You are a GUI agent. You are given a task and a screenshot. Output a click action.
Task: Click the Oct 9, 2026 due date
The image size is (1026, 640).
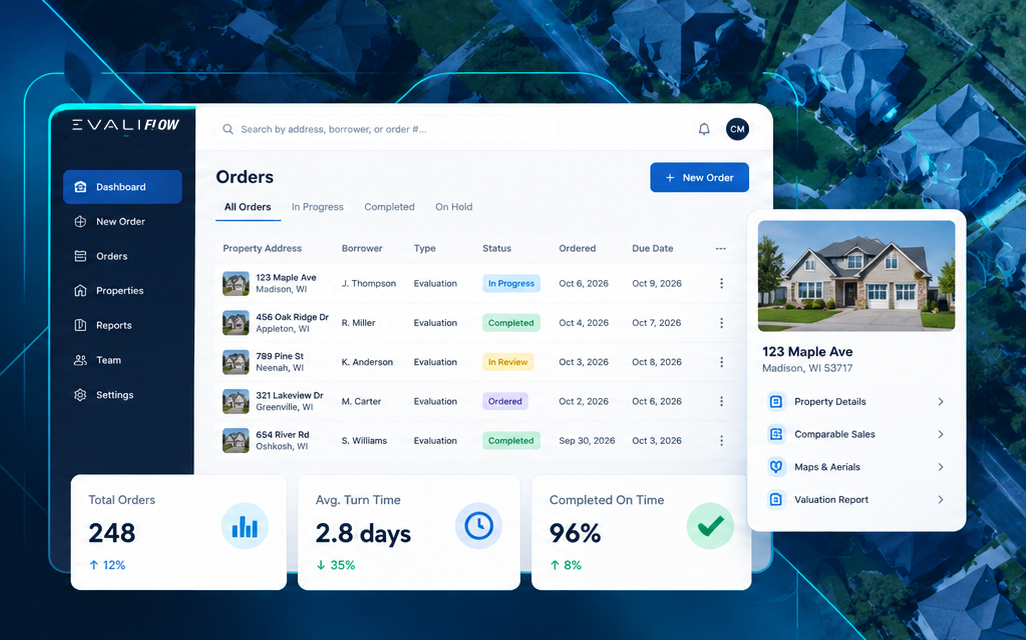pyautogui.click(x=657, y=283)
